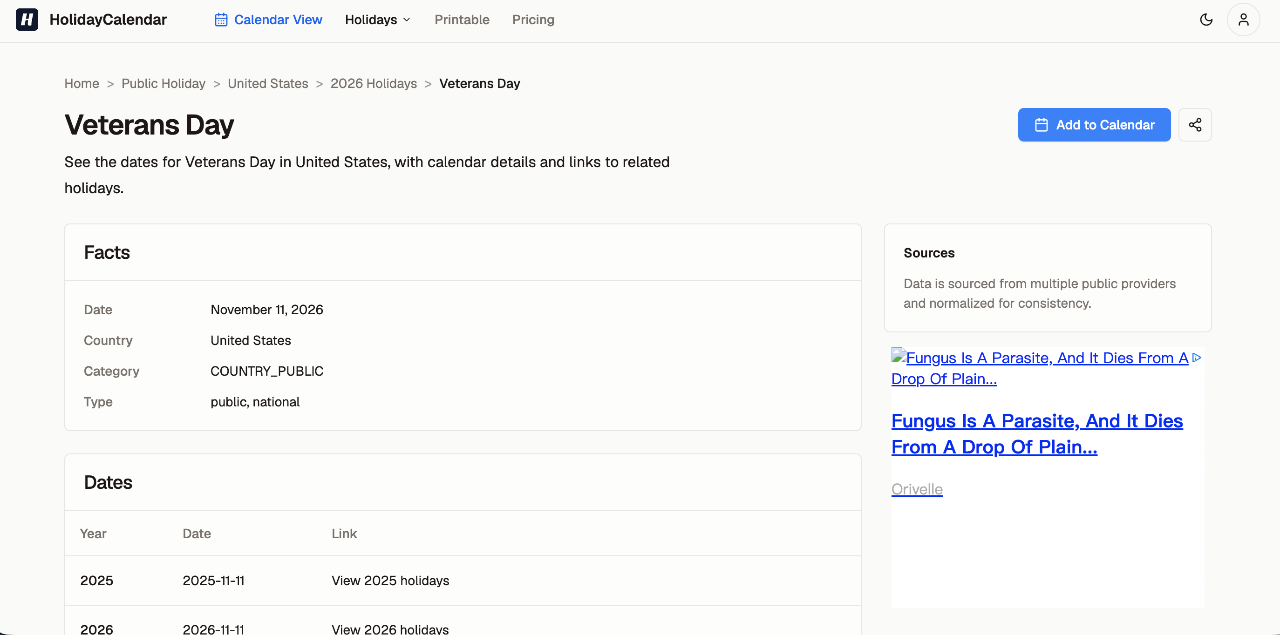Viewport: 1280px width, 635px height.
Task: Open Calendar View in the navigation
Action: [x=268, y=20]
